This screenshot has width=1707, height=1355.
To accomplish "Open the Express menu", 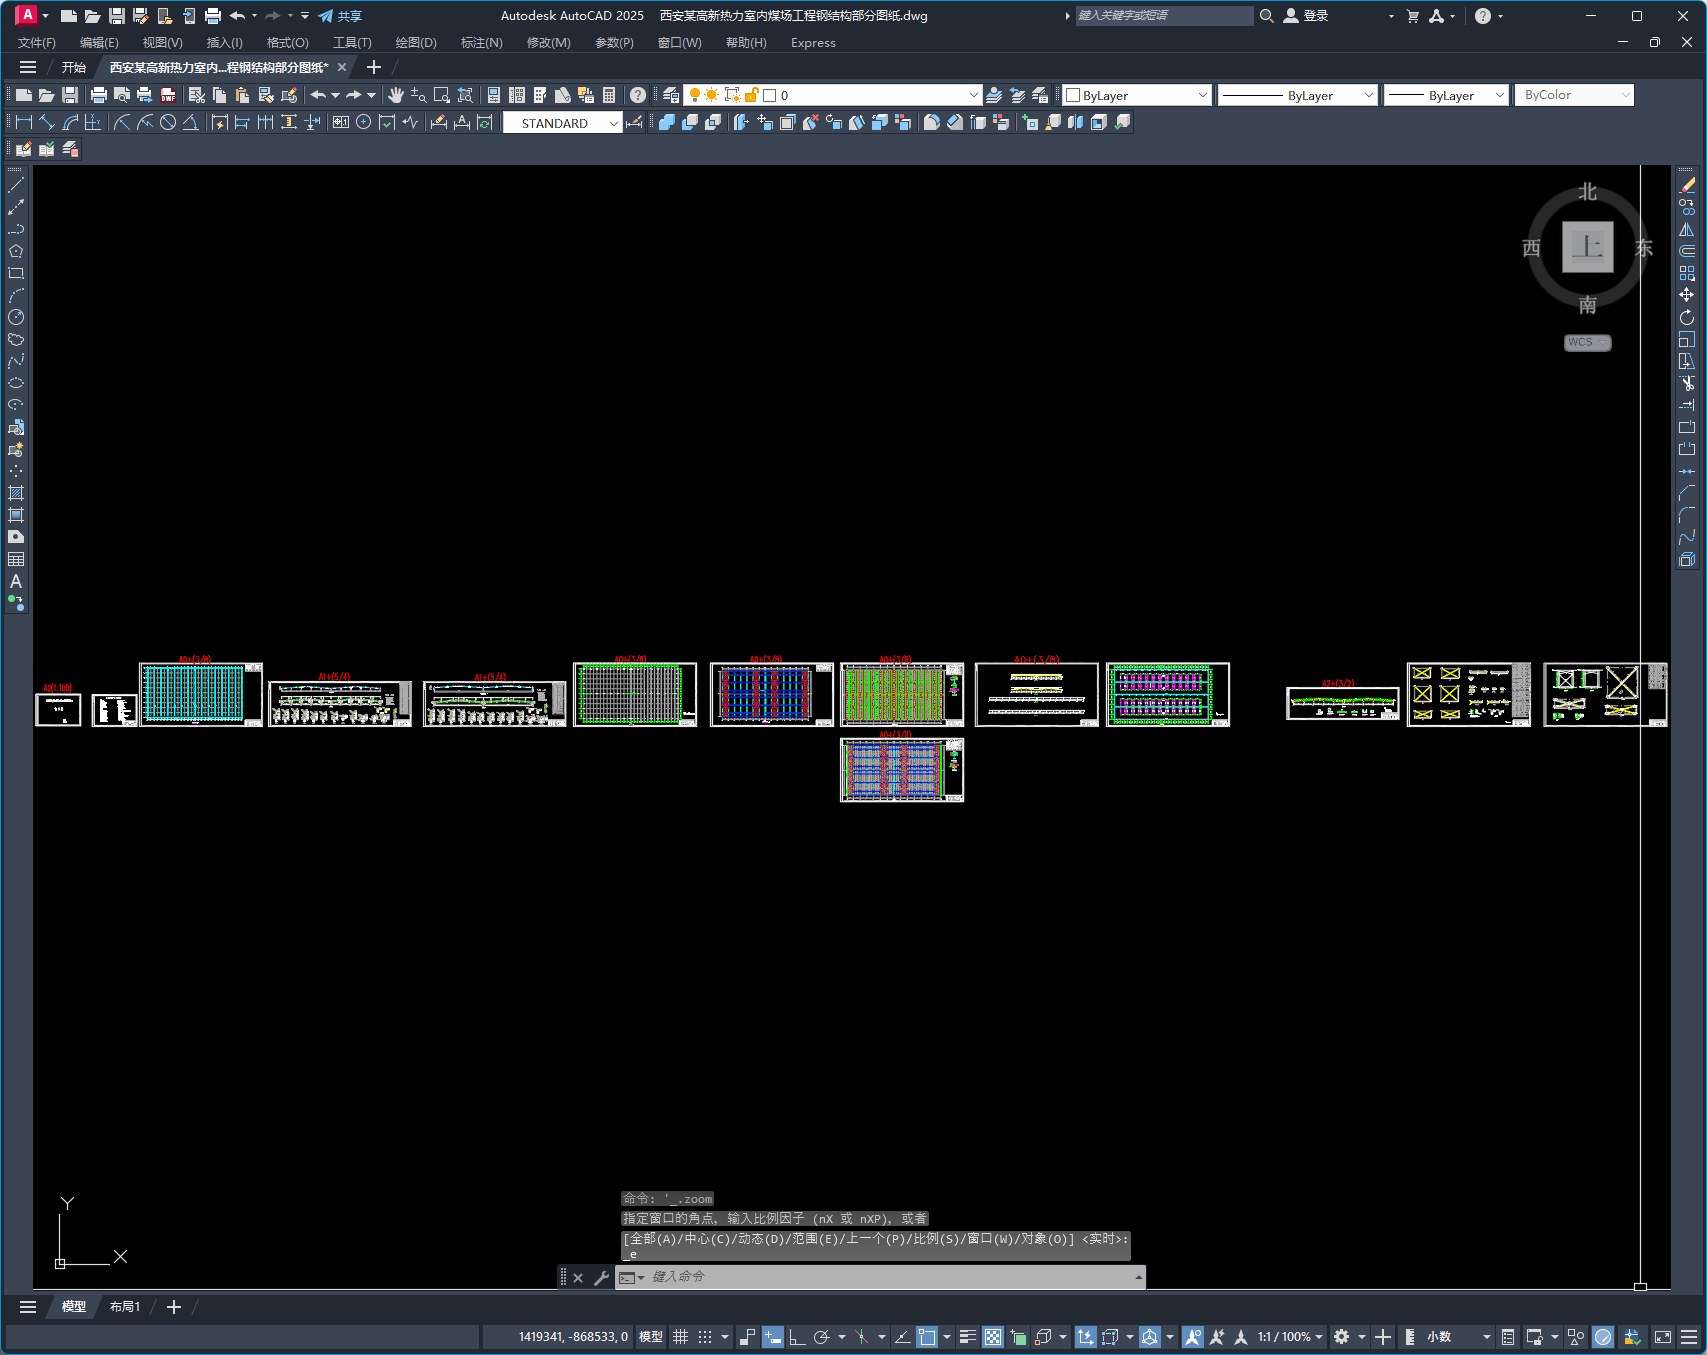I will 813,43.
